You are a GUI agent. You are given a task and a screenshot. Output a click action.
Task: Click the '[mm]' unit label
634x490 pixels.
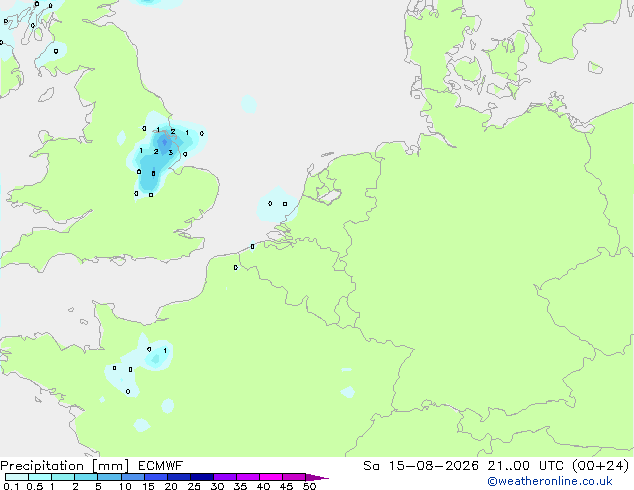click(110, 466)
